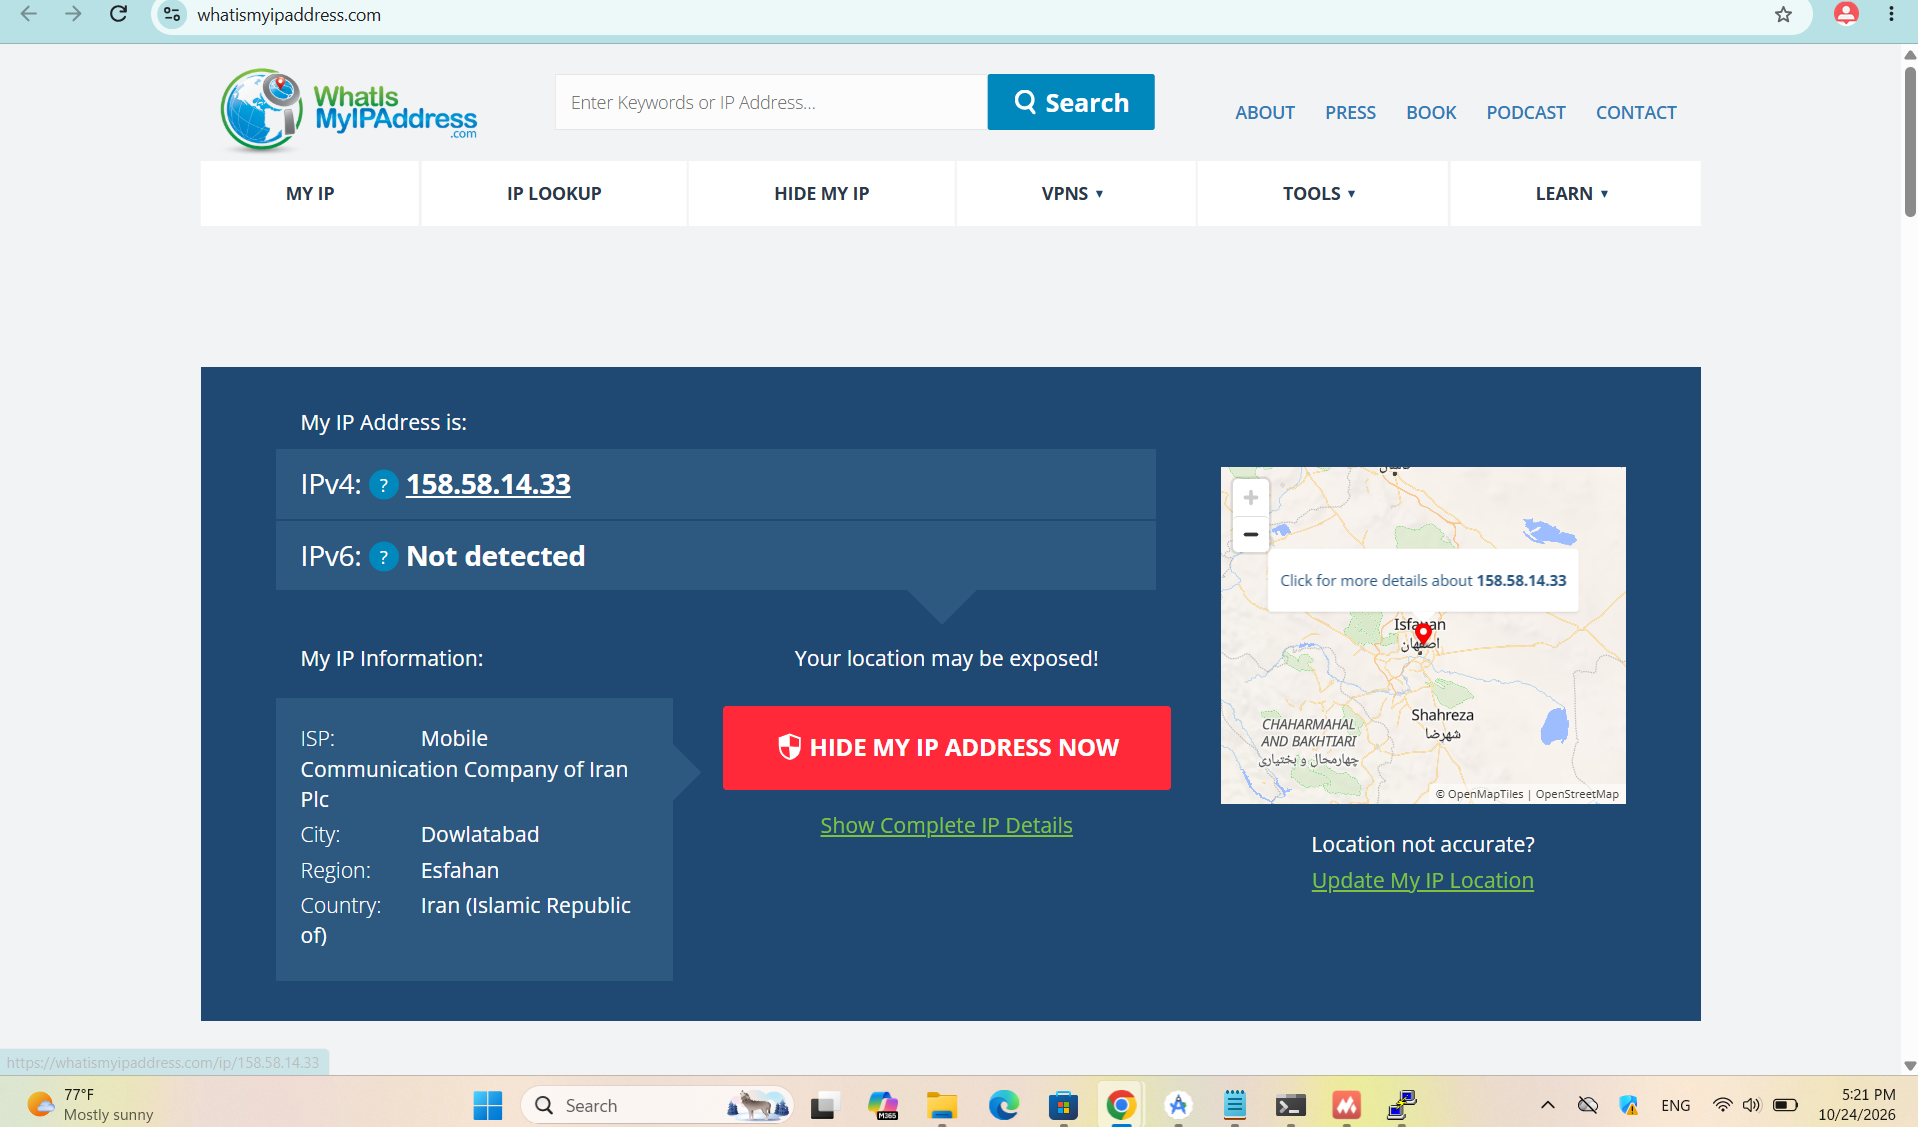Go to the PRESS page
This screenshot has height=1127, width=1918.
[x=1350, y=113]
